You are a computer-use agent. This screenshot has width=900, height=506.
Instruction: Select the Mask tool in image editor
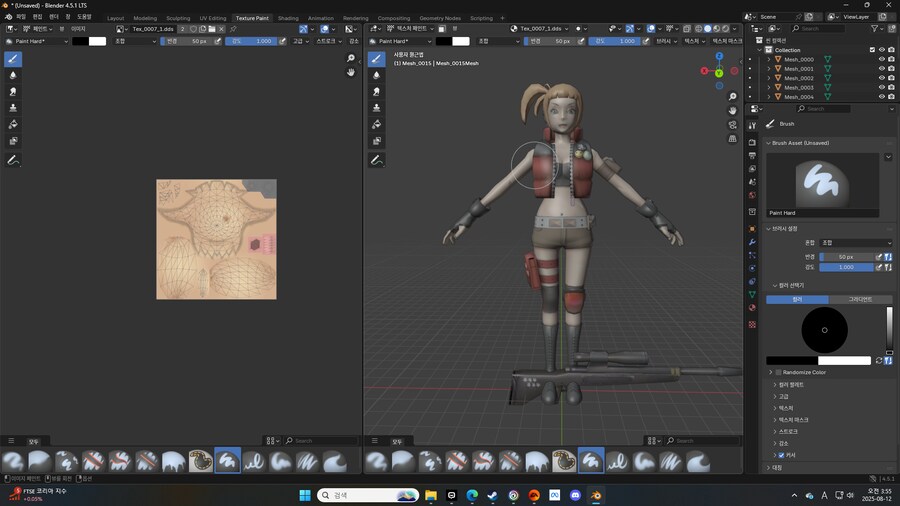click(x=13, y=141)
